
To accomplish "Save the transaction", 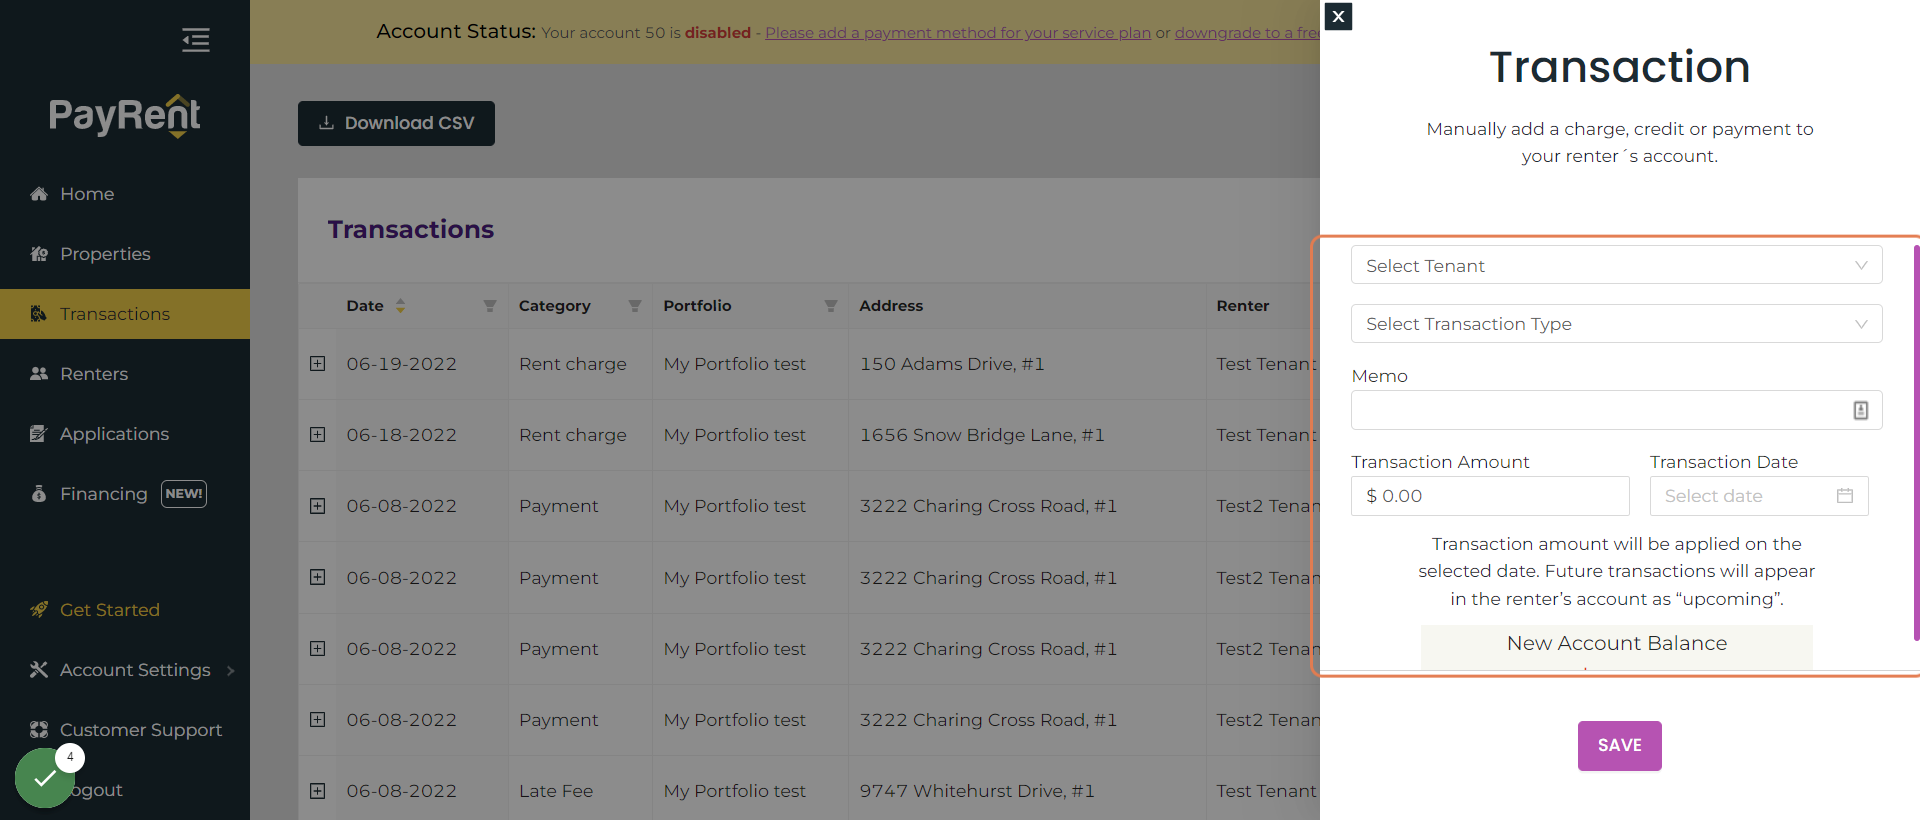I will coord(1619,746).
